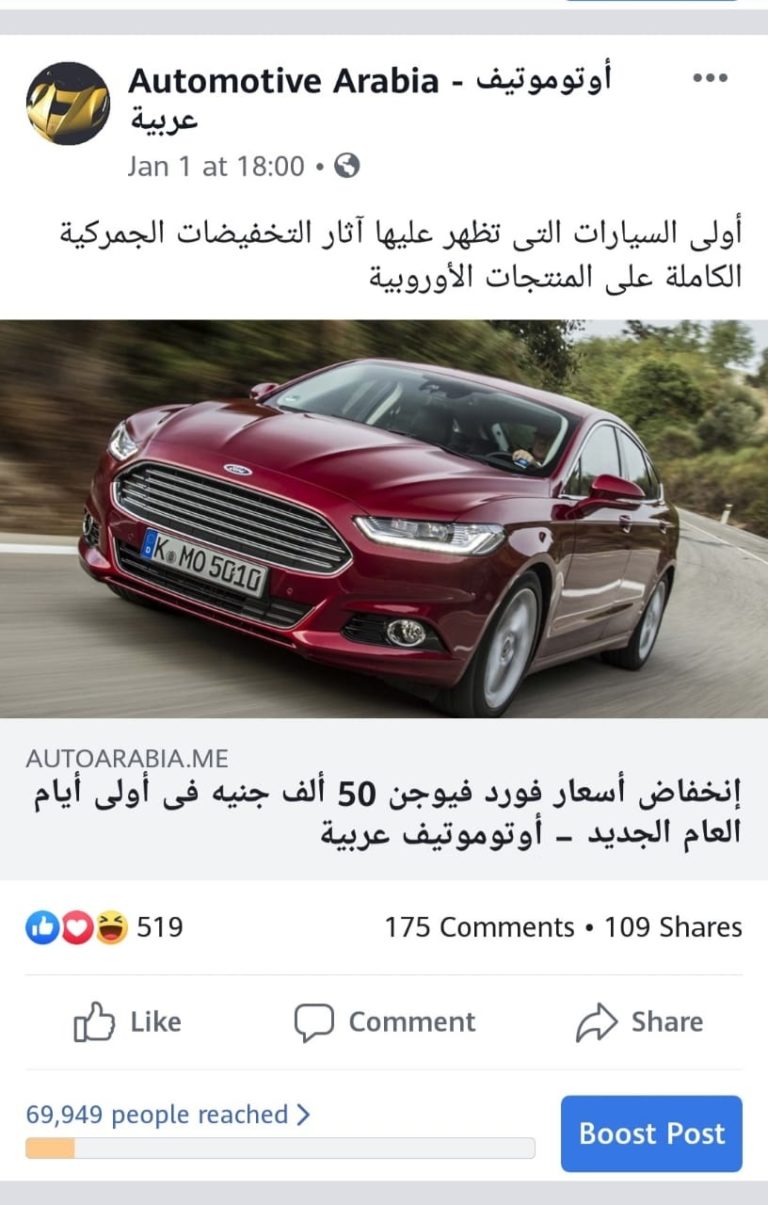The height and width of the screenshot is (1205, 768).
Task: Click the globe public audience icon
Action: (347, 166)
